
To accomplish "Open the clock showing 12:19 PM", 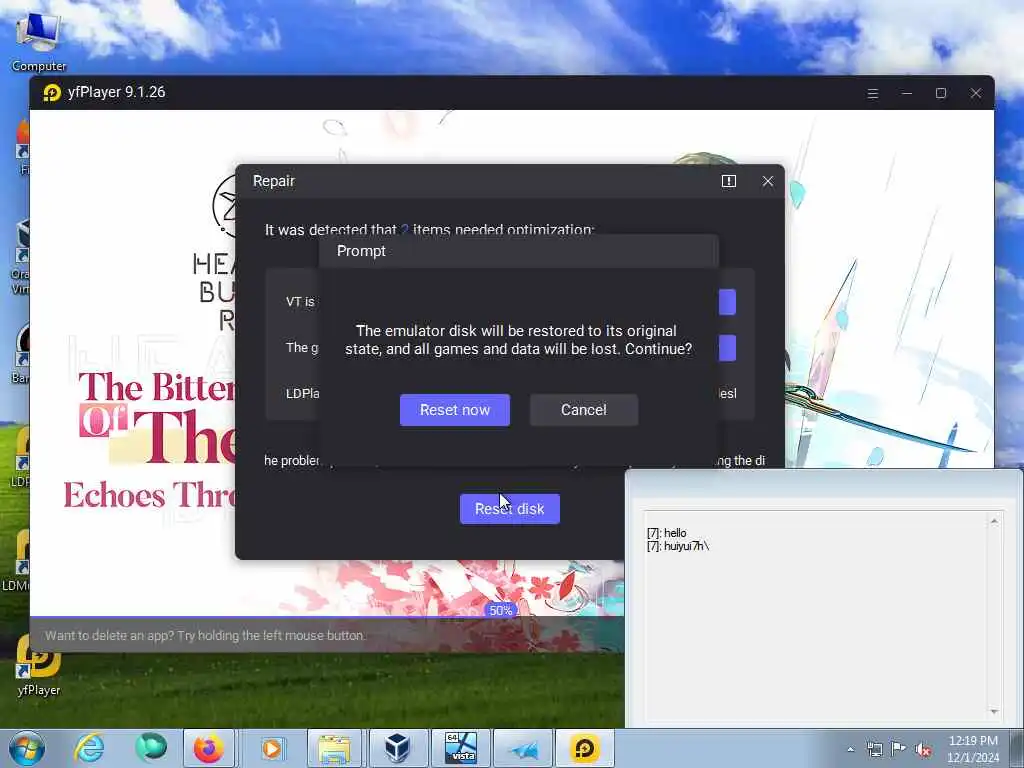I will pyautogui.click(x=973, y=749).
